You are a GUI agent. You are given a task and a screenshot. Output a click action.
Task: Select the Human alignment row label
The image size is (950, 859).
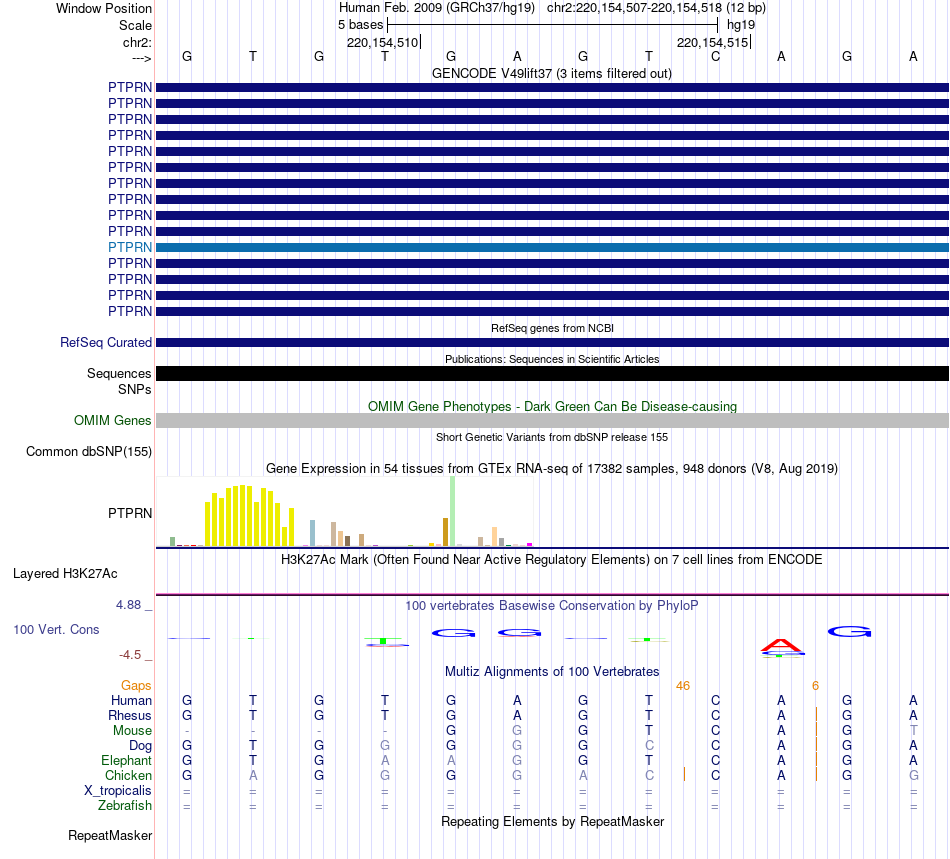131,700
